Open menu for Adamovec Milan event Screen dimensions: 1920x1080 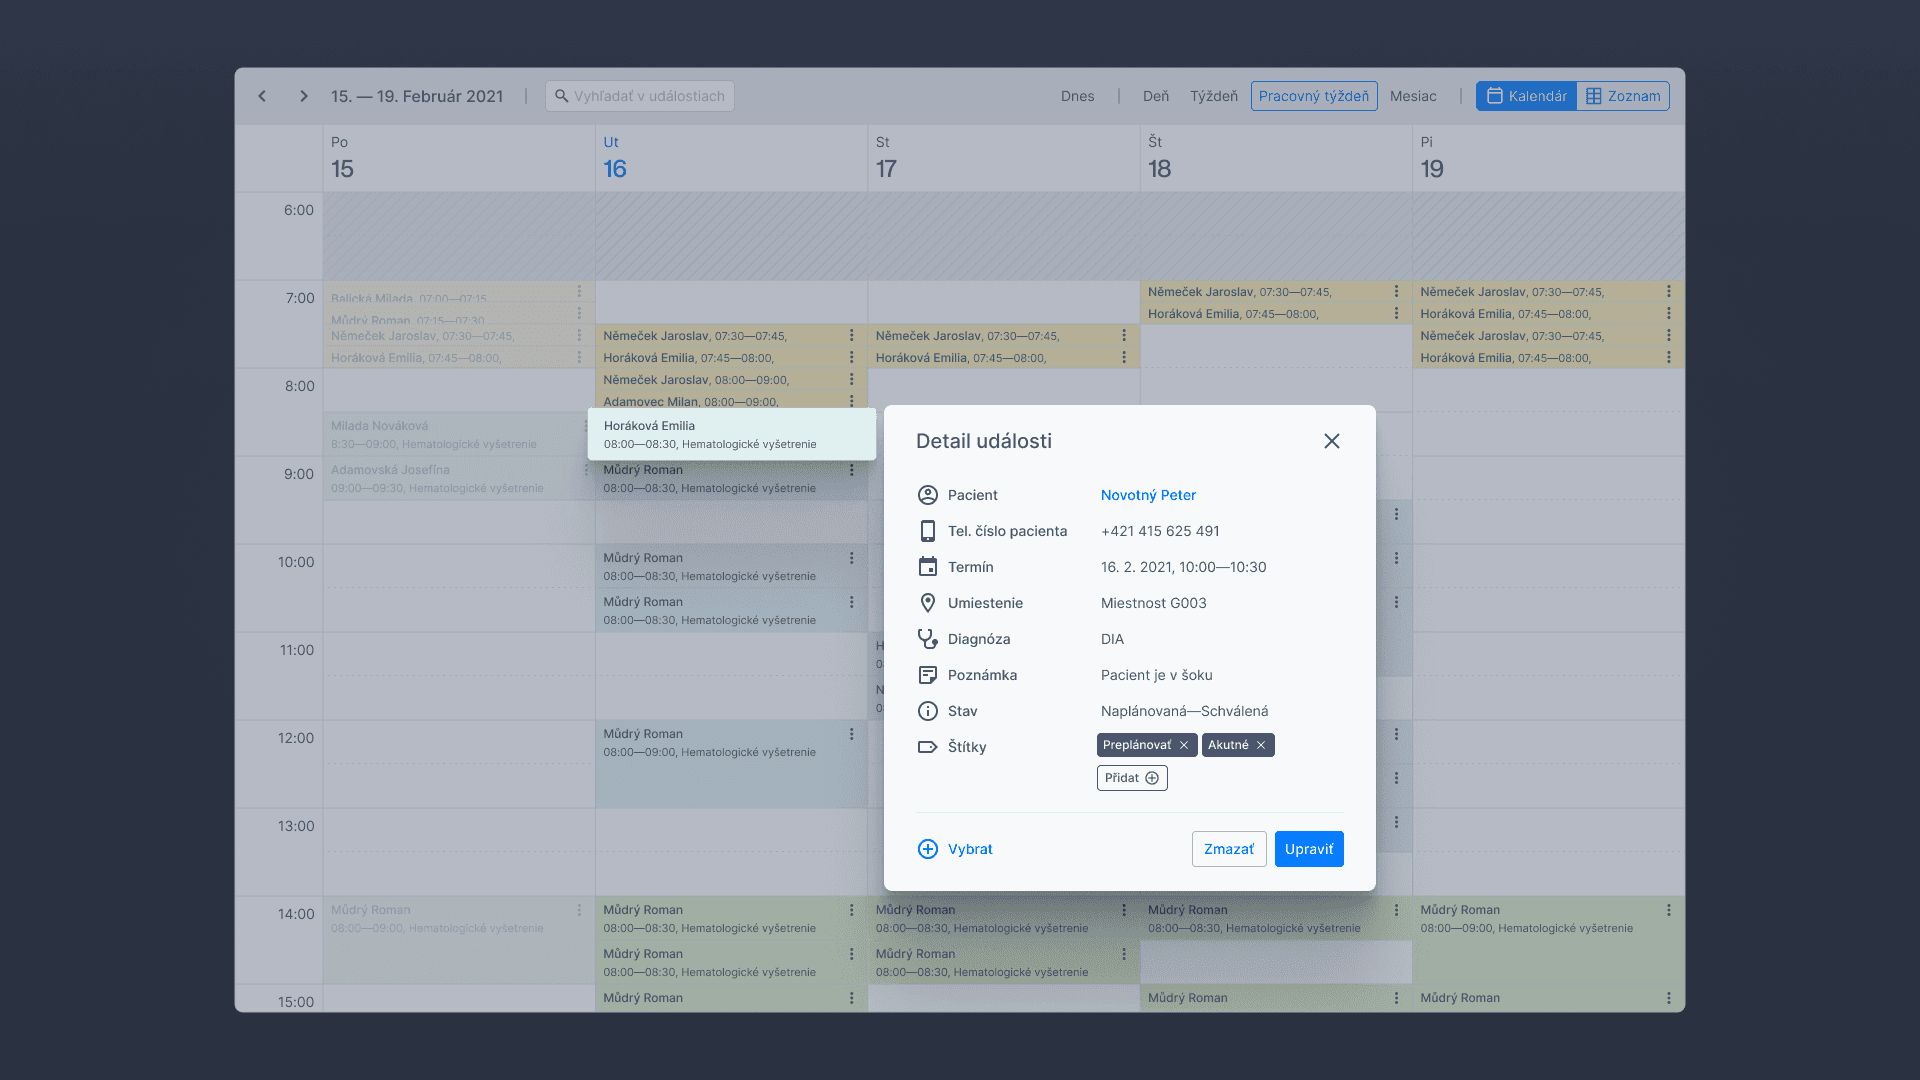click(852, 401)
